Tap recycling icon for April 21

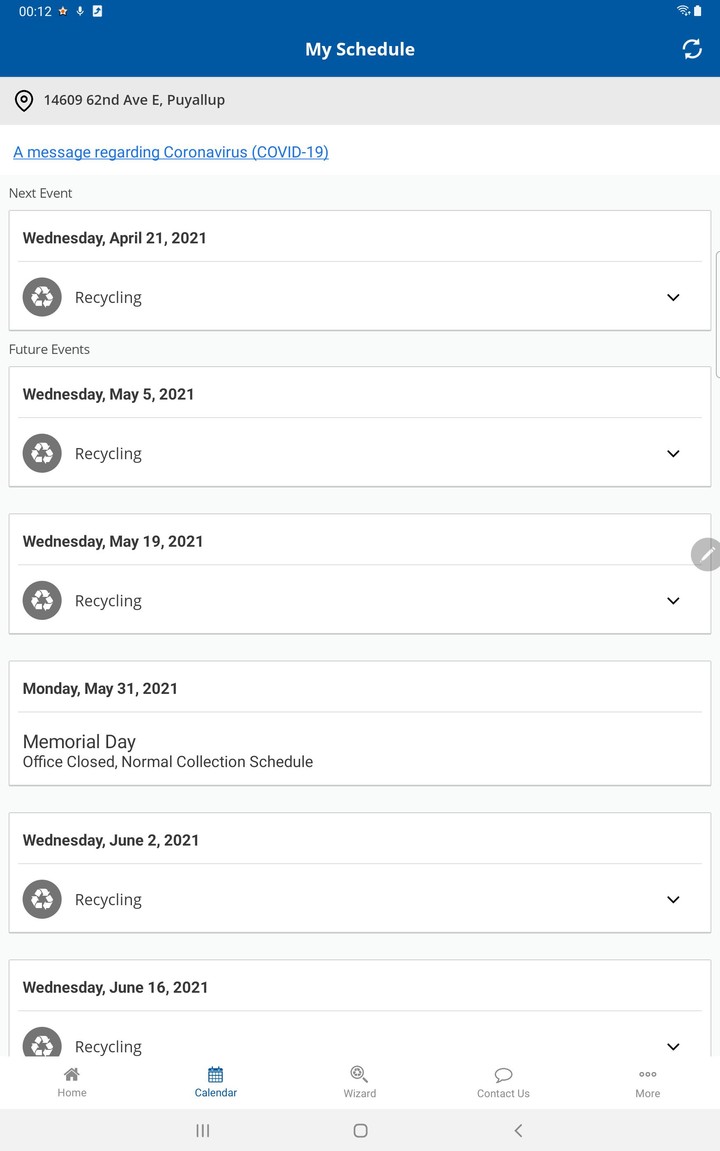pyautogui.click(x=42, y=297)
